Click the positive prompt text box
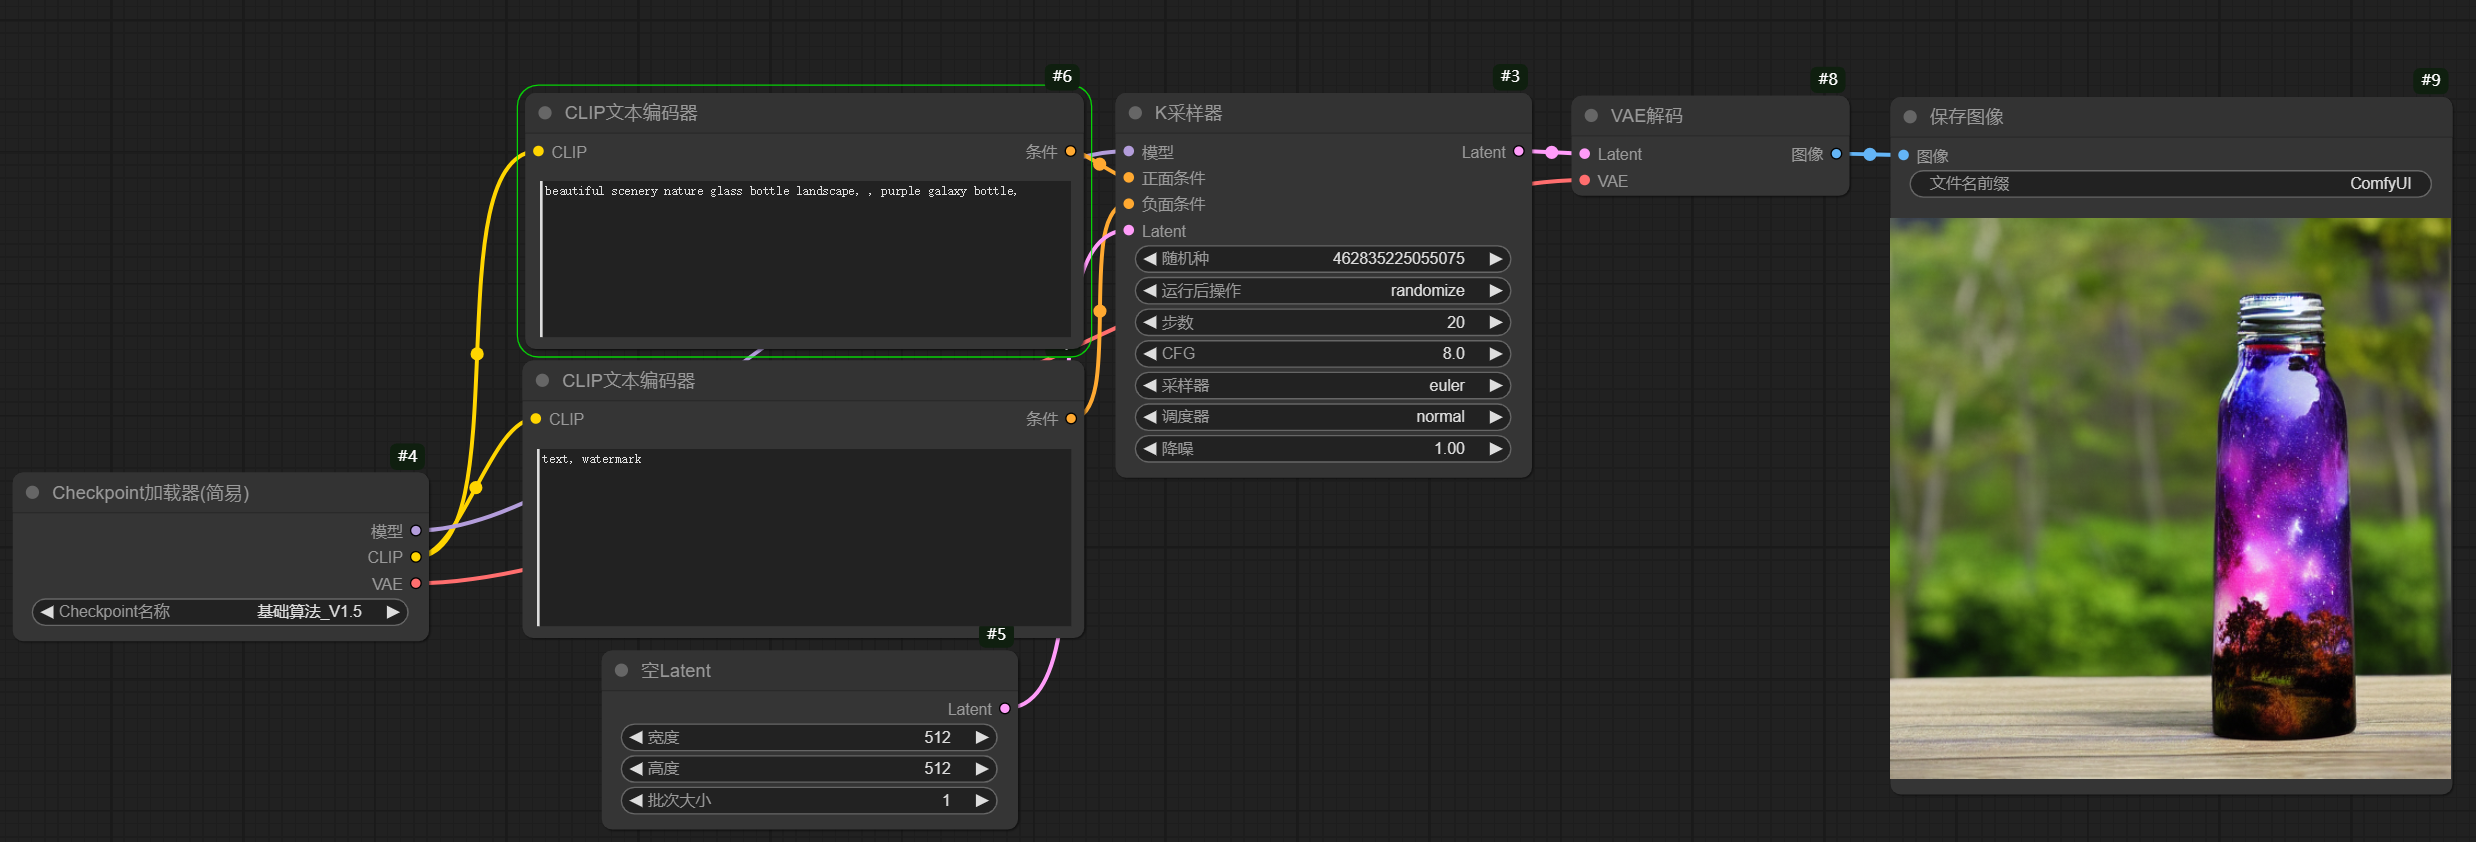2476x842 pixels. 805,259
